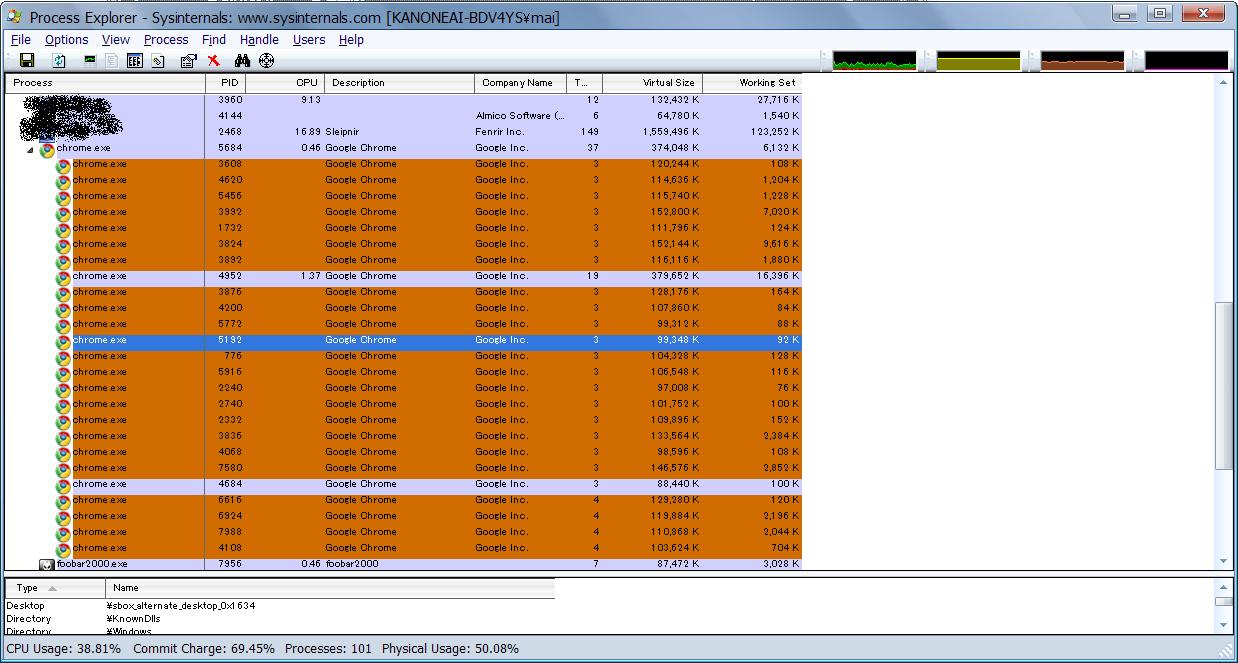Select the Almico Software row PID 4144
The image size is (1238, 663).
tap(403, 116)
